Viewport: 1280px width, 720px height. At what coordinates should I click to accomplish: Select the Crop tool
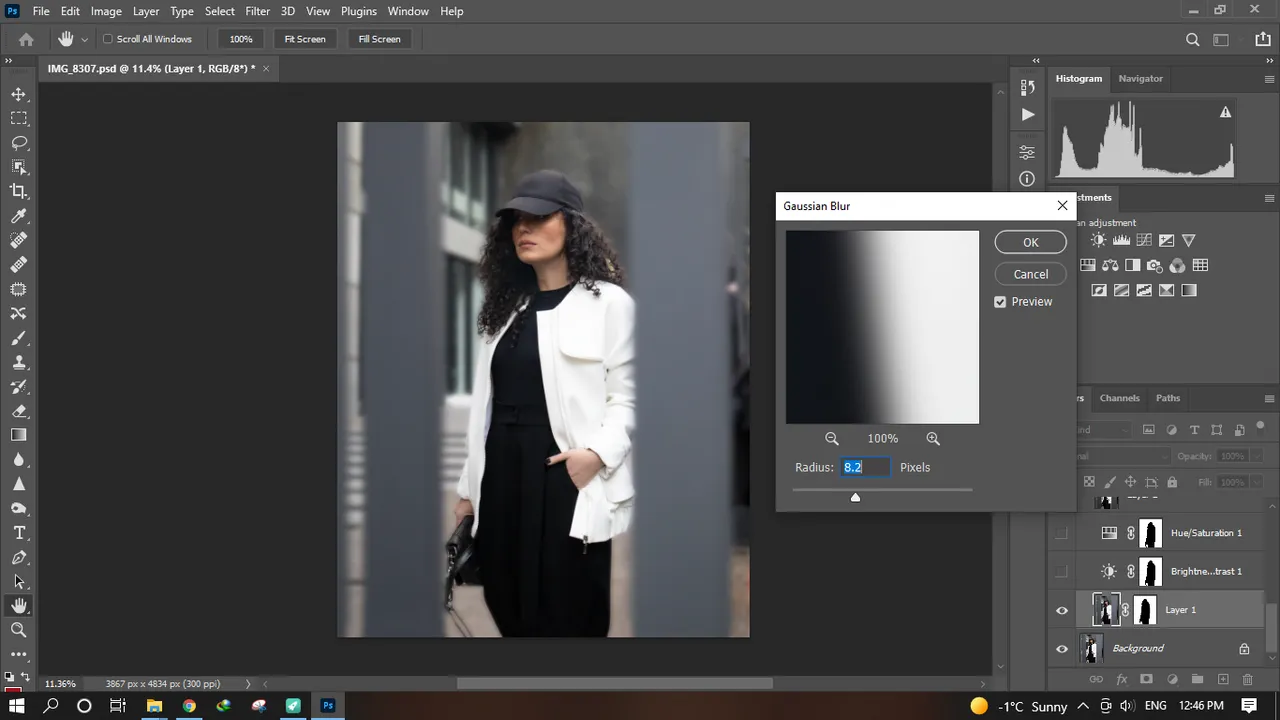(19, 191)
